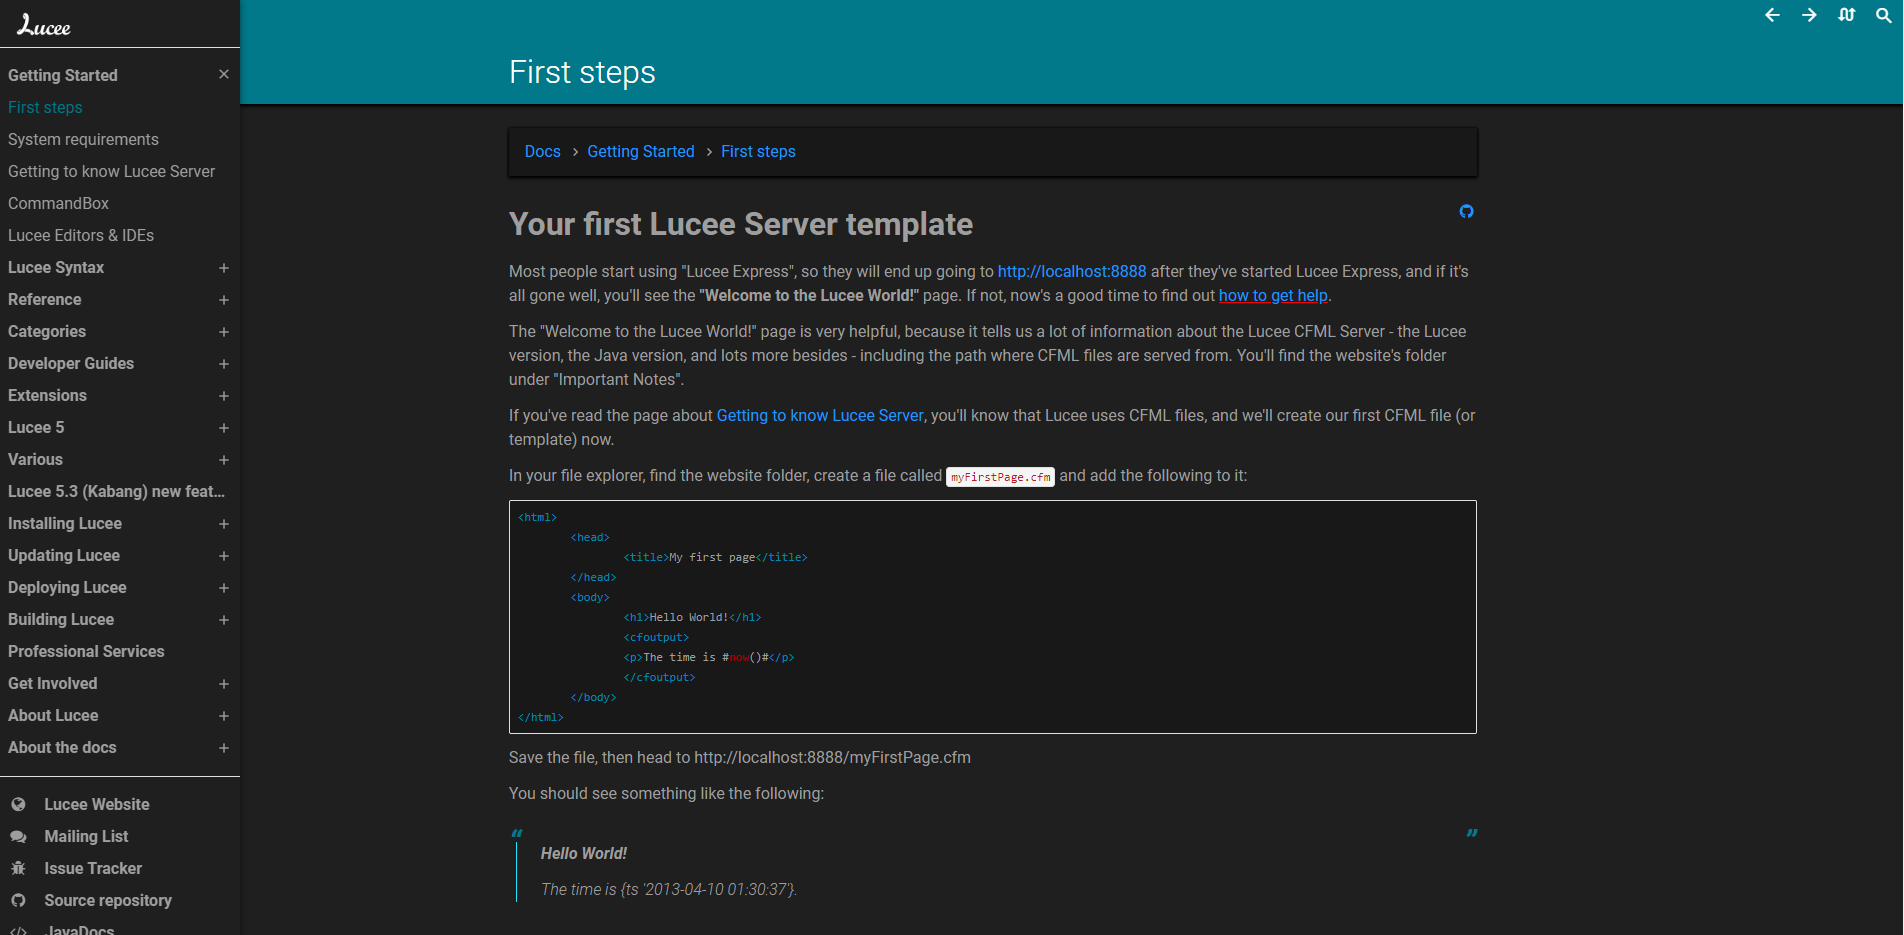Click Hello World! quoted output text
This screenshot has height=935, width=1904.
tap(584, 853)
